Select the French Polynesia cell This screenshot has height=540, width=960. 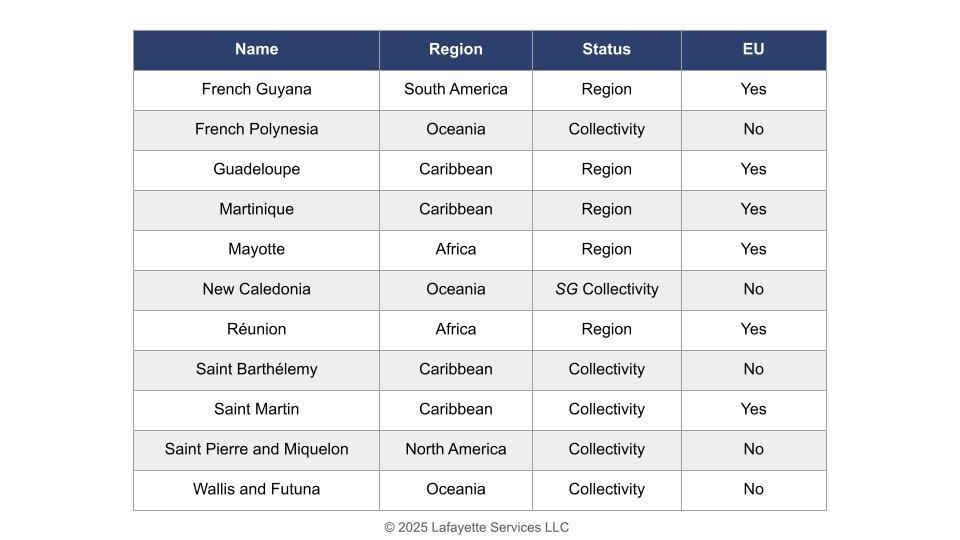tap(256, 129)
